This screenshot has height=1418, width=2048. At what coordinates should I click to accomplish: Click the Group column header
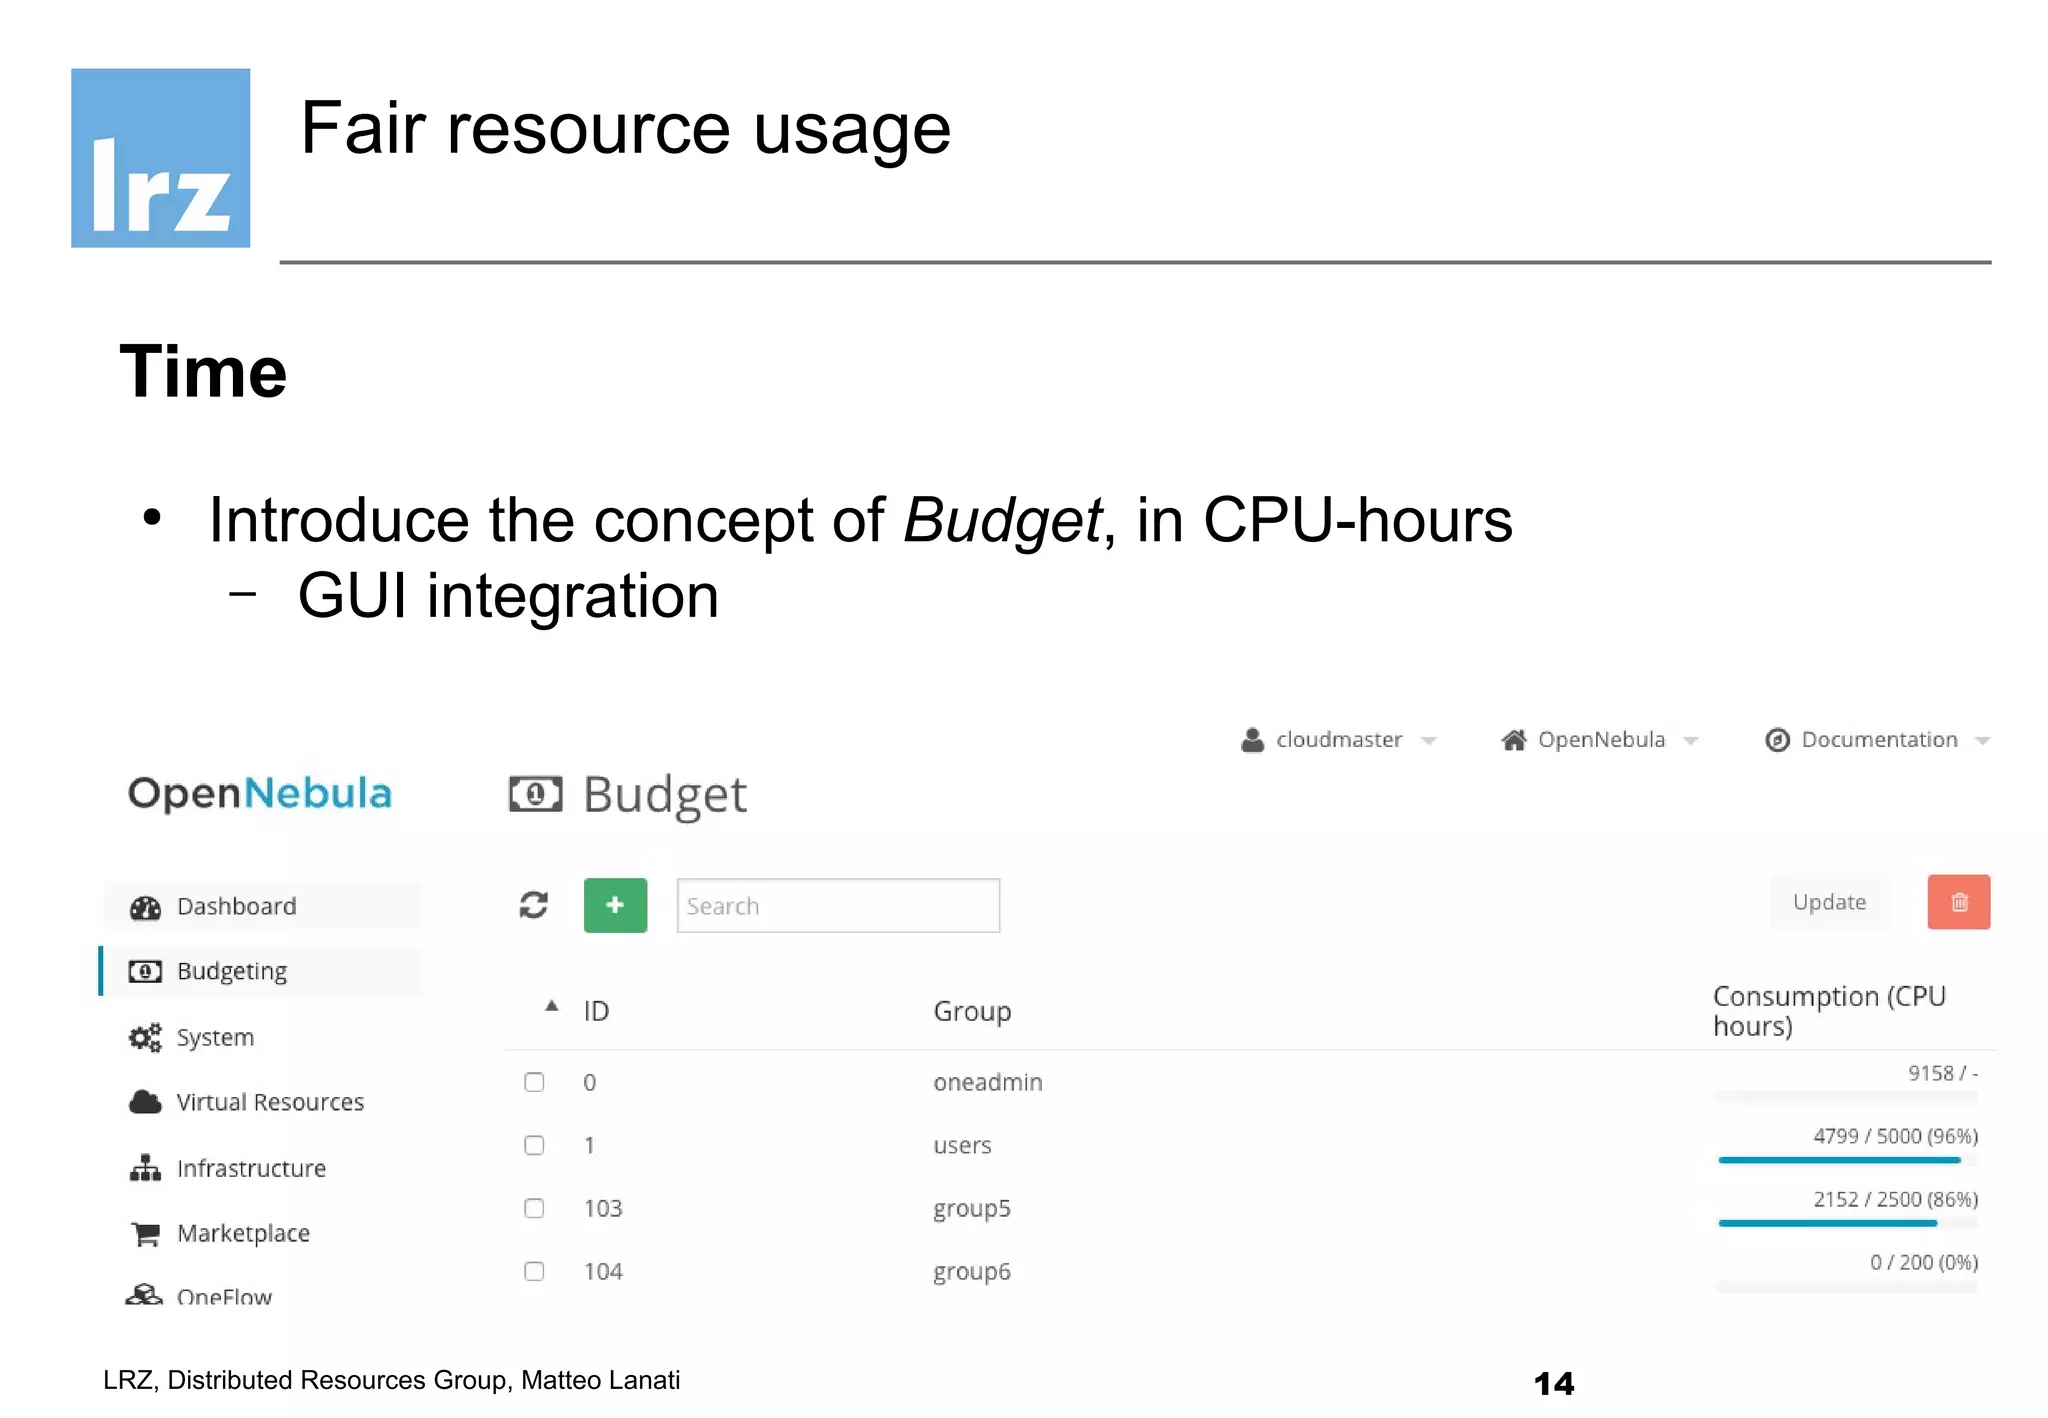(972, 1012)
